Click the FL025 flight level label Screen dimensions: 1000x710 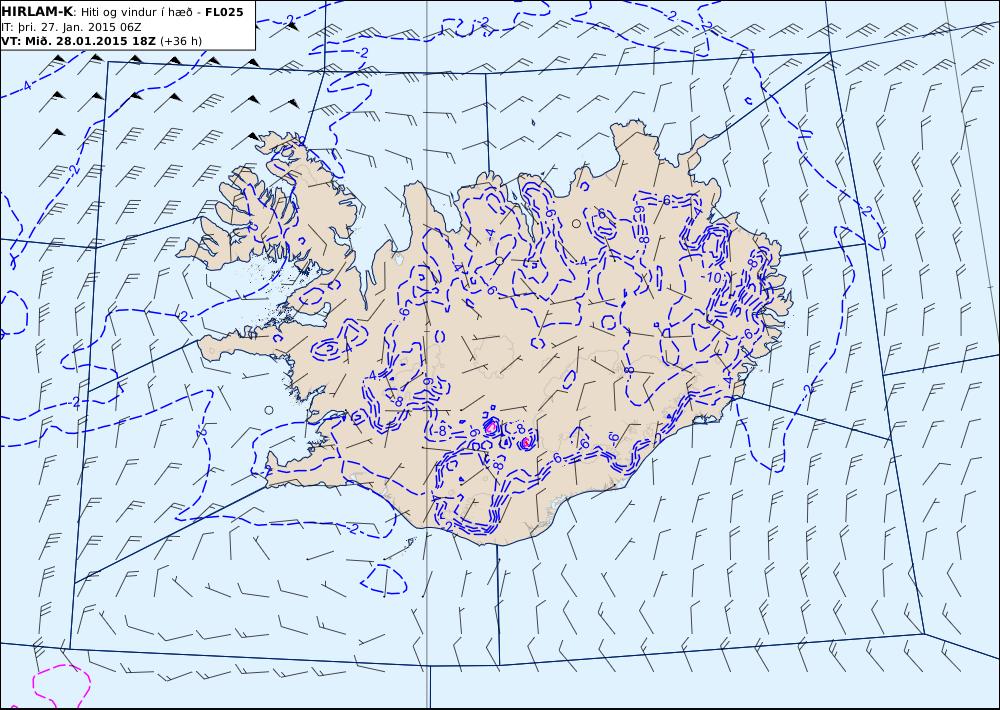[x=223, y=11]
